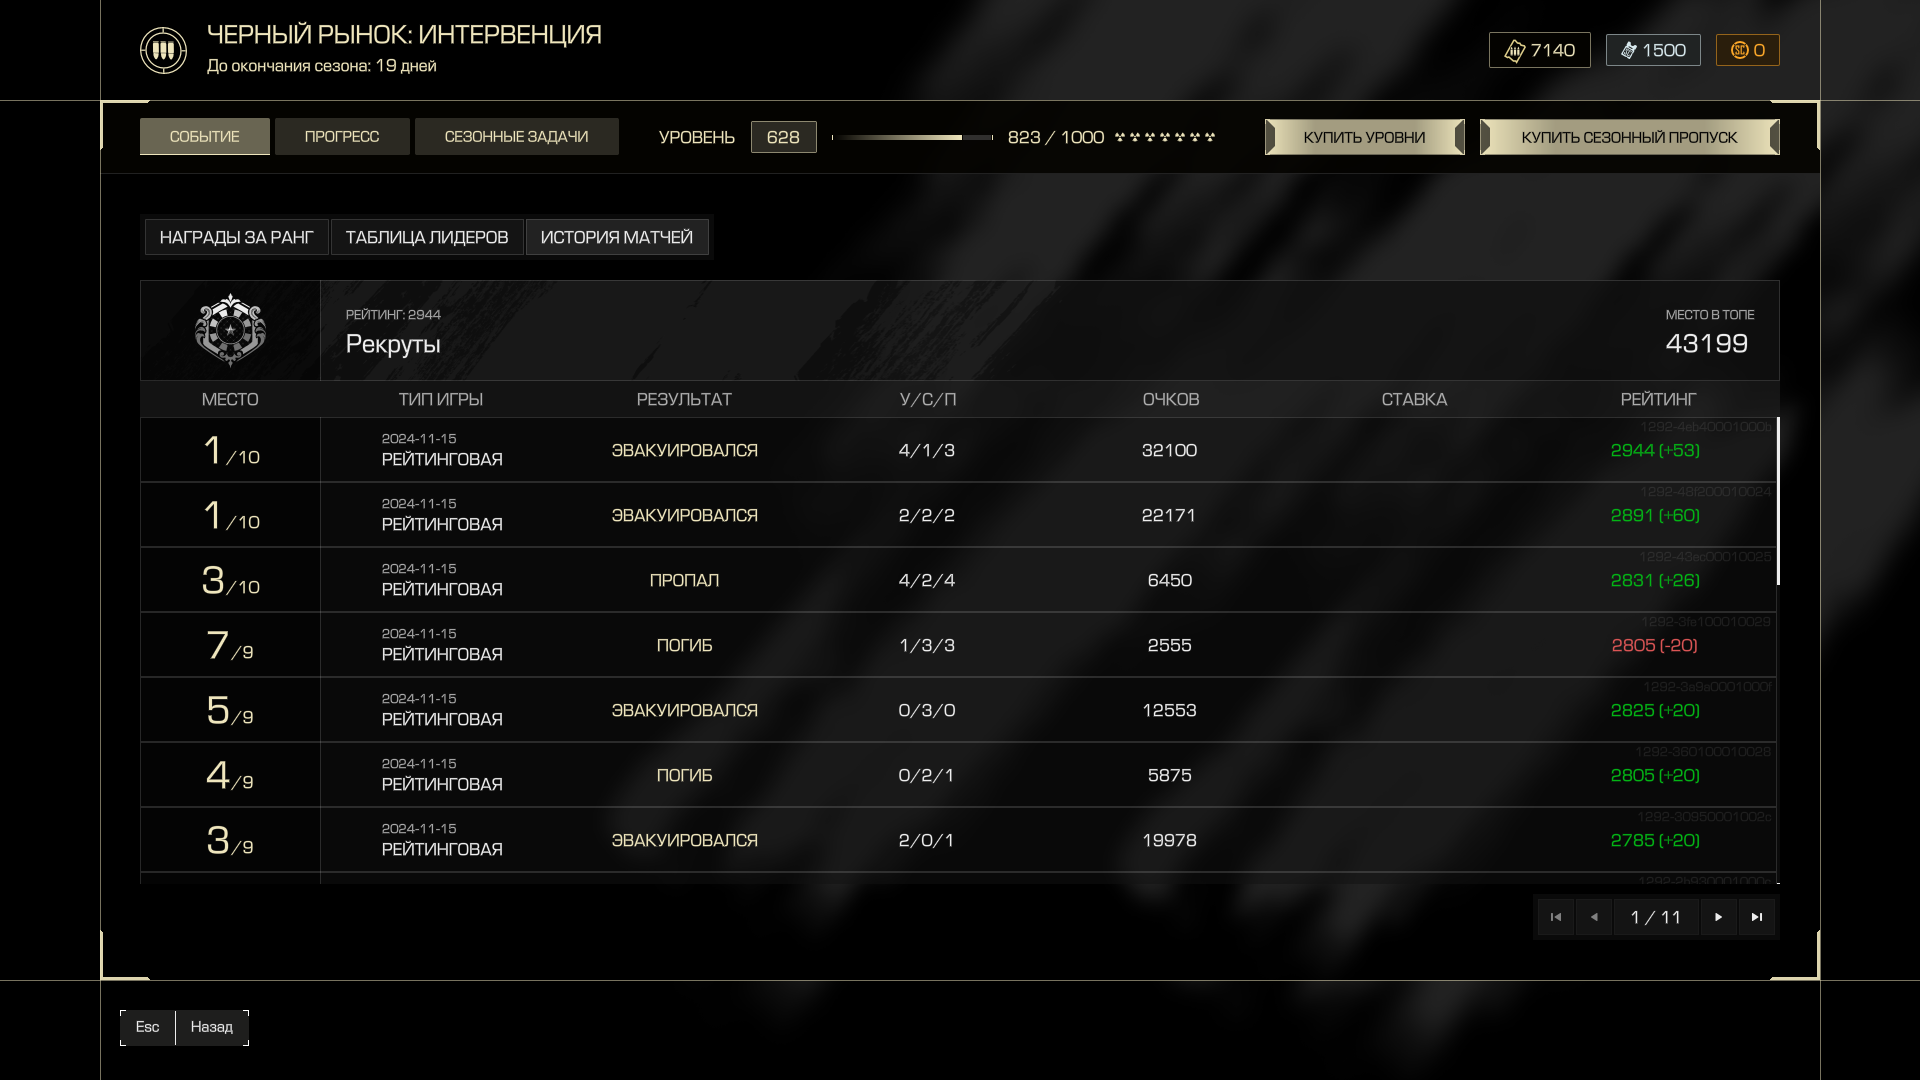Click the Купить уровни button
Image resolution: width=1920 pixels, height=1080 pixels.
[1364, 137]
